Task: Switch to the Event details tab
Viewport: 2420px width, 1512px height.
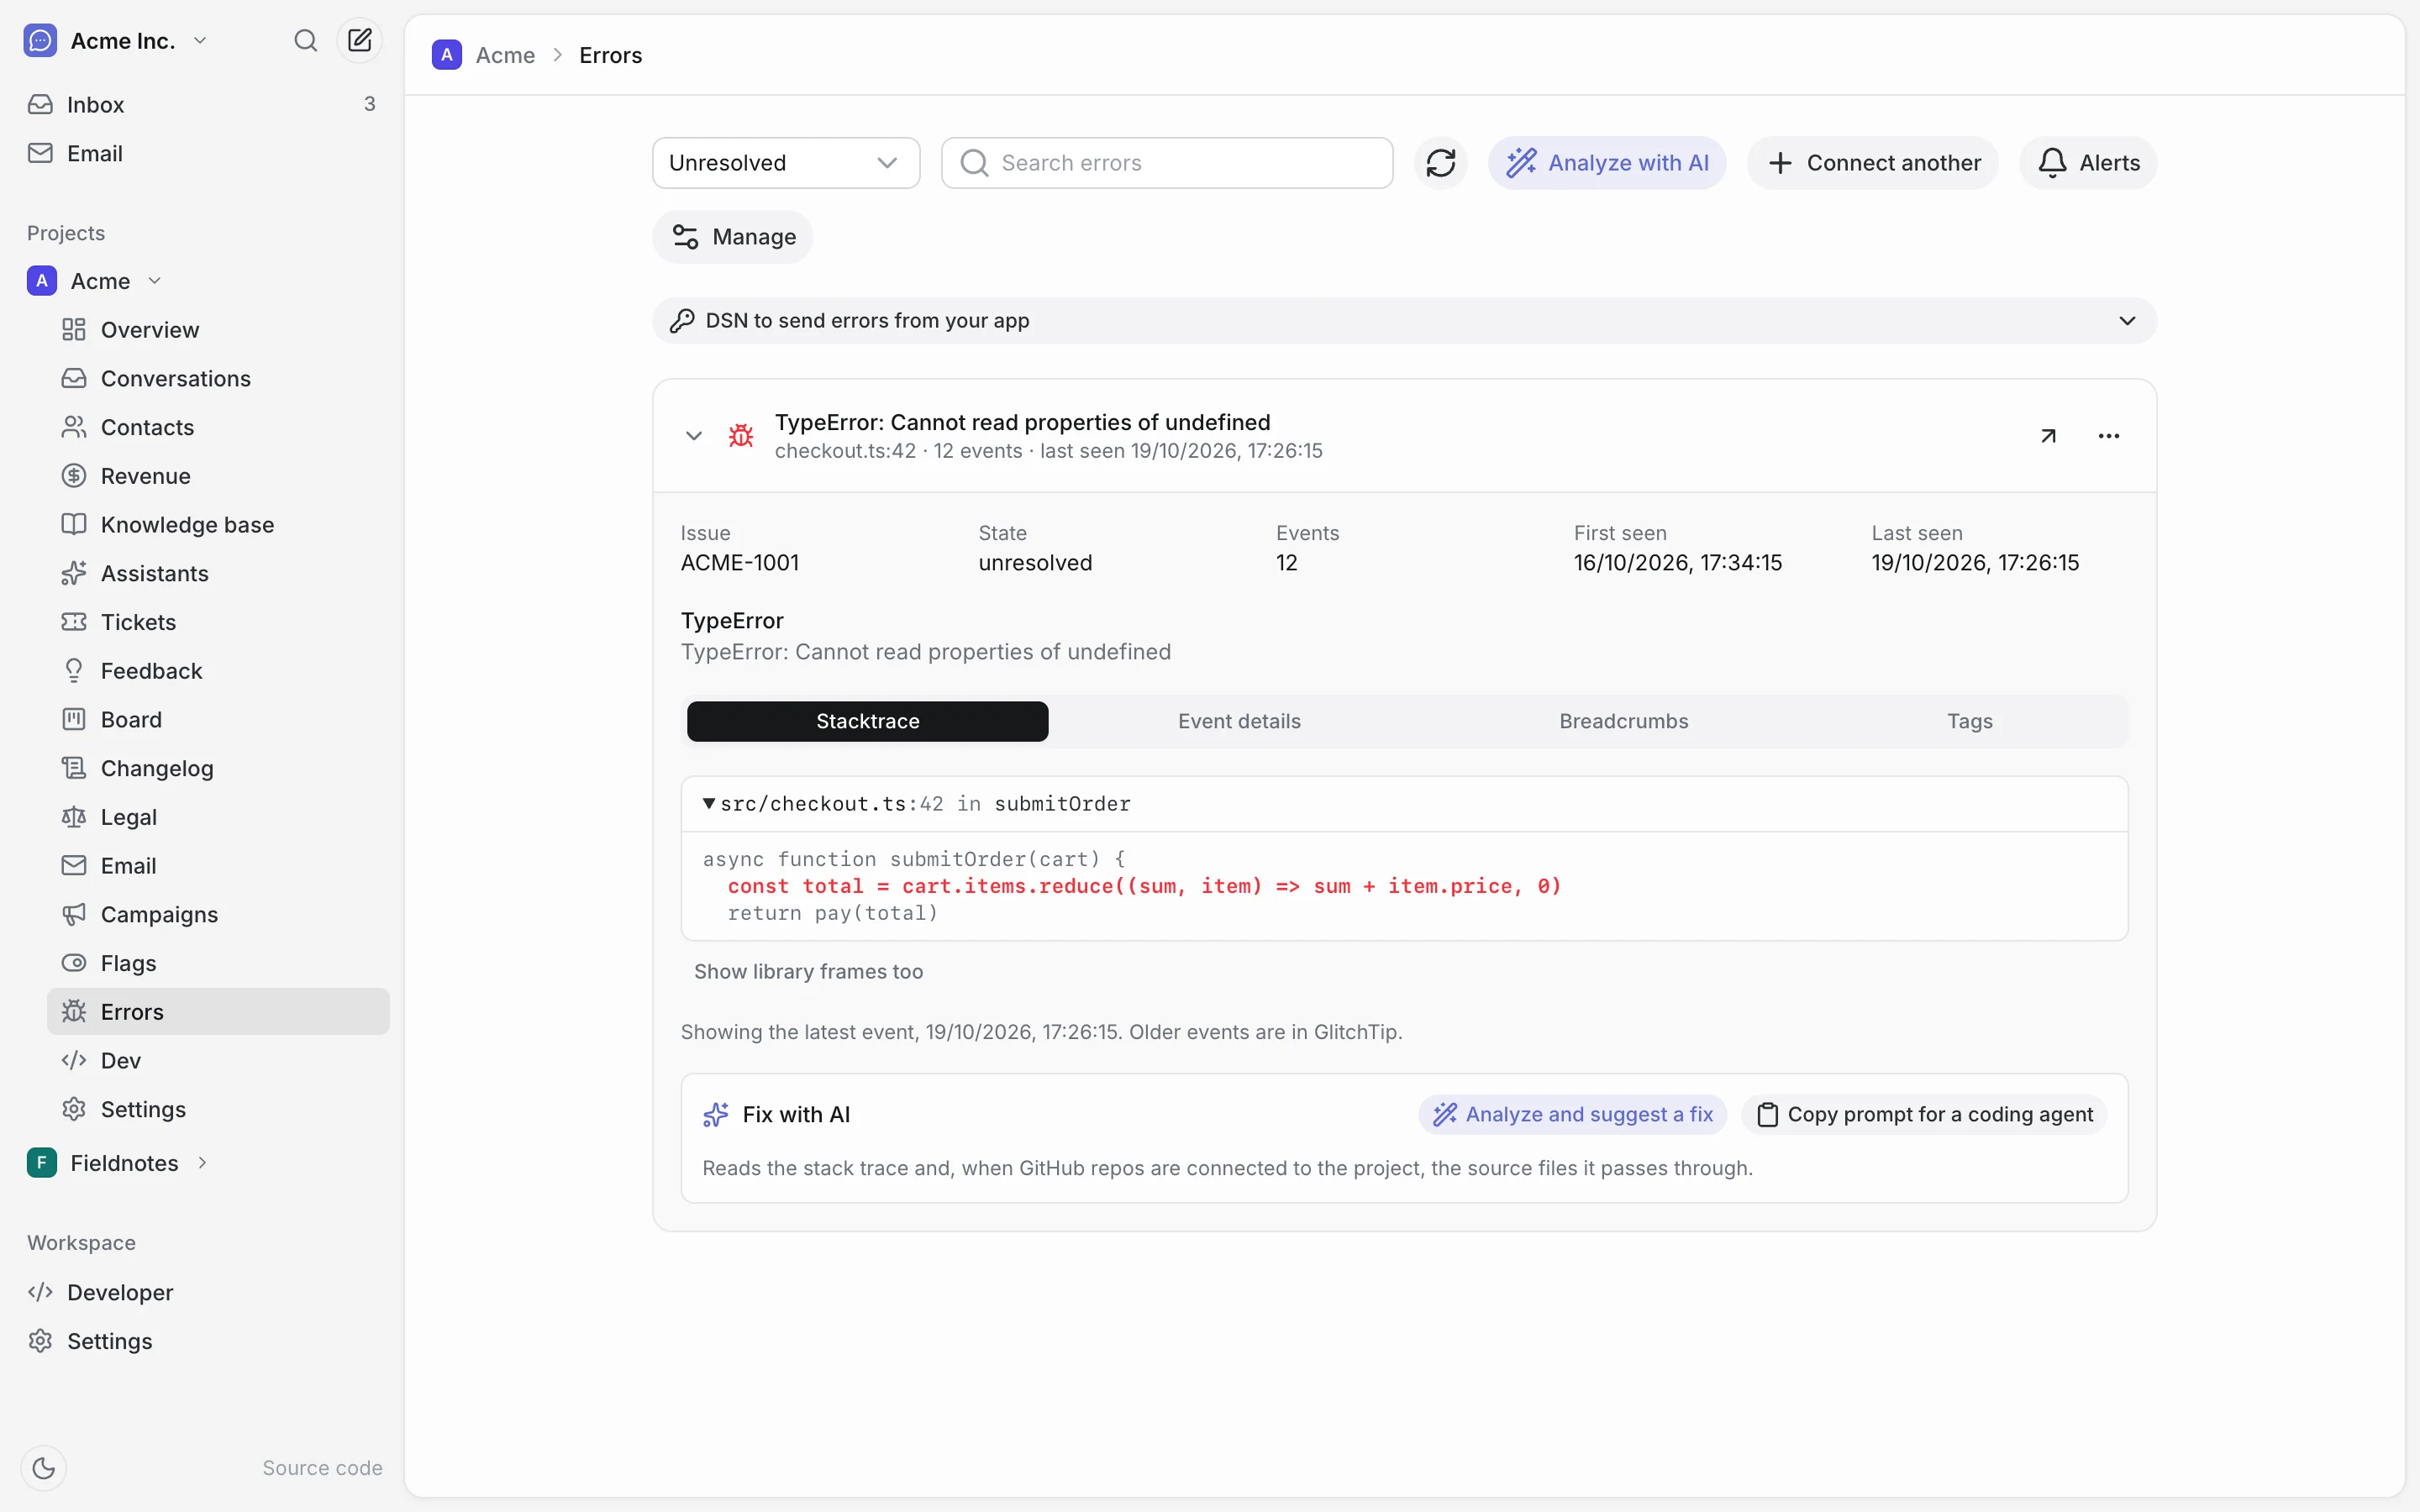Action: (1239, 722)
